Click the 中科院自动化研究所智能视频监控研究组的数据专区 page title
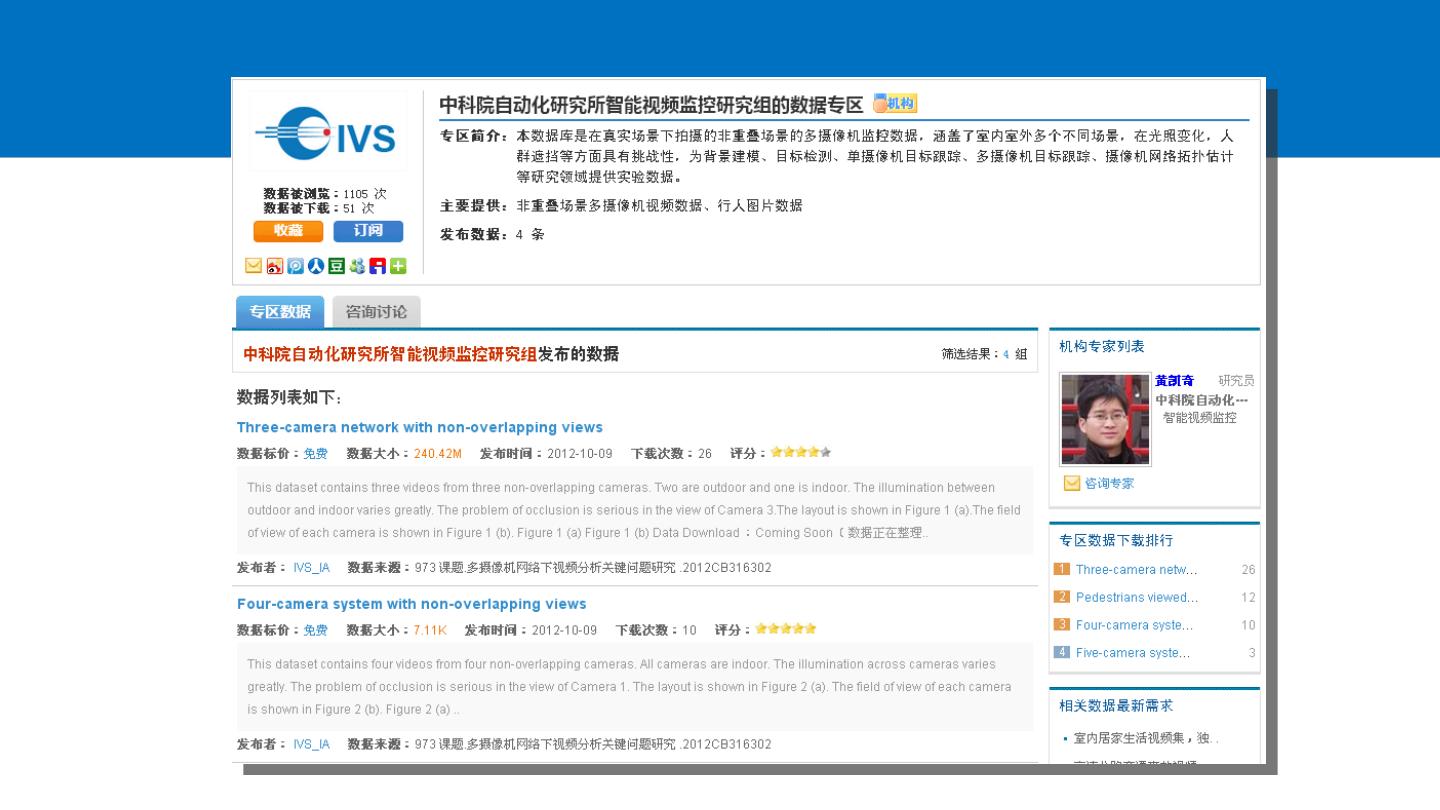Viewport: 1440px width, 810px height. coord(651,105)
